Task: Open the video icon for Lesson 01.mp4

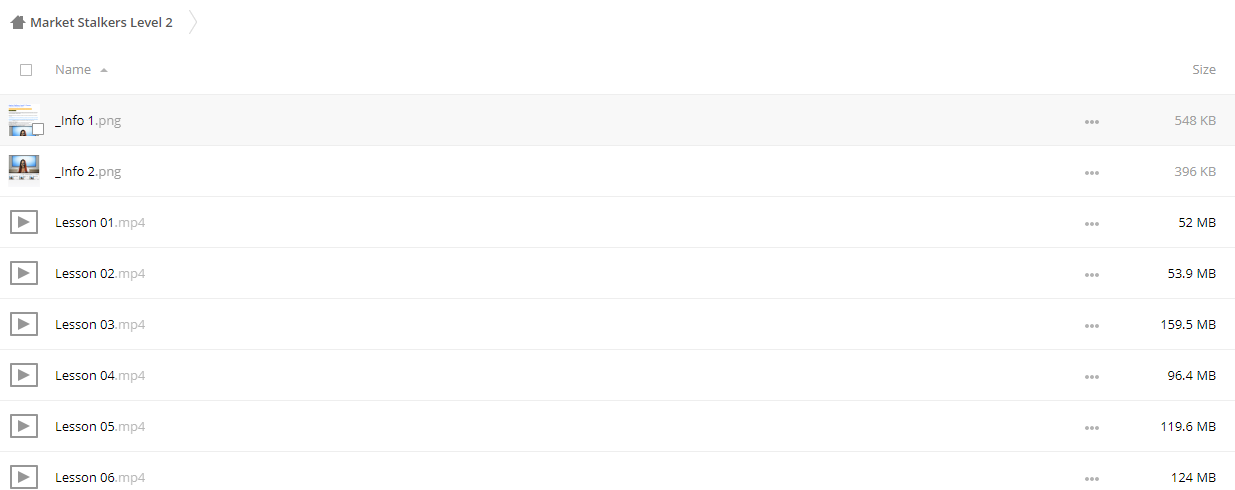Action: [24, 222]
